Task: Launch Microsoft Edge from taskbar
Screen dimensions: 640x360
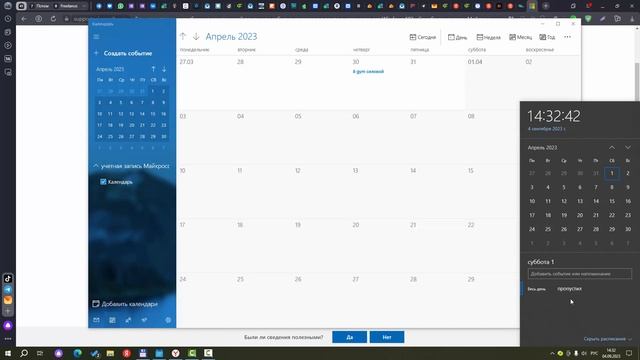Action: (x=78, y=353)
